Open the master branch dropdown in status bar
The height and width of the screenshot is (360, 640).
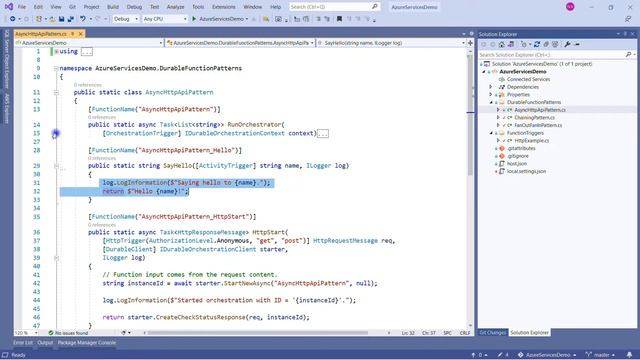(600, 355)
